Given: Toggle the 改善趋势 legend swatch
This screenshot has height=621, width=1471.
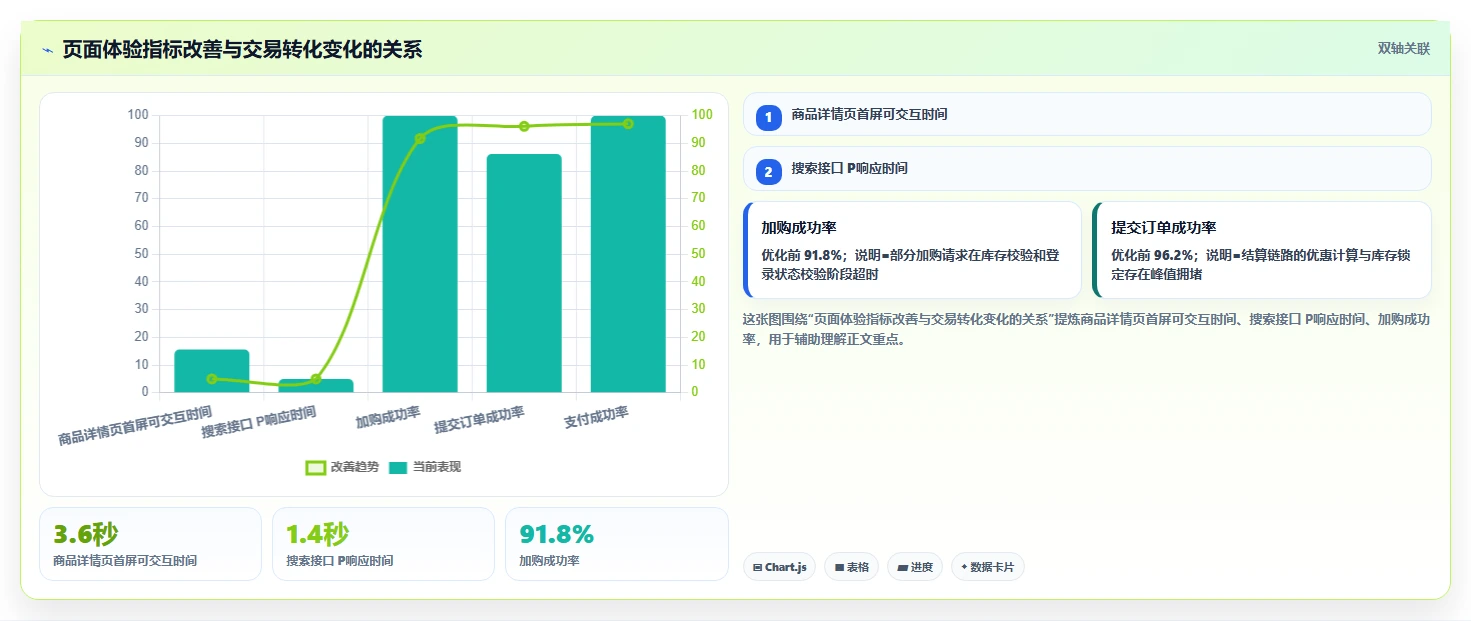Looking at the screenshot, I should point(316,467).
